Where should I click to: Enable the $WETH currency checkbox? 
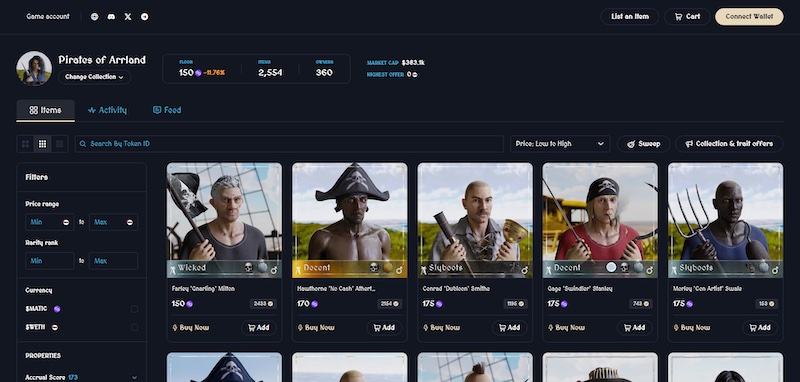click(134, 327)
